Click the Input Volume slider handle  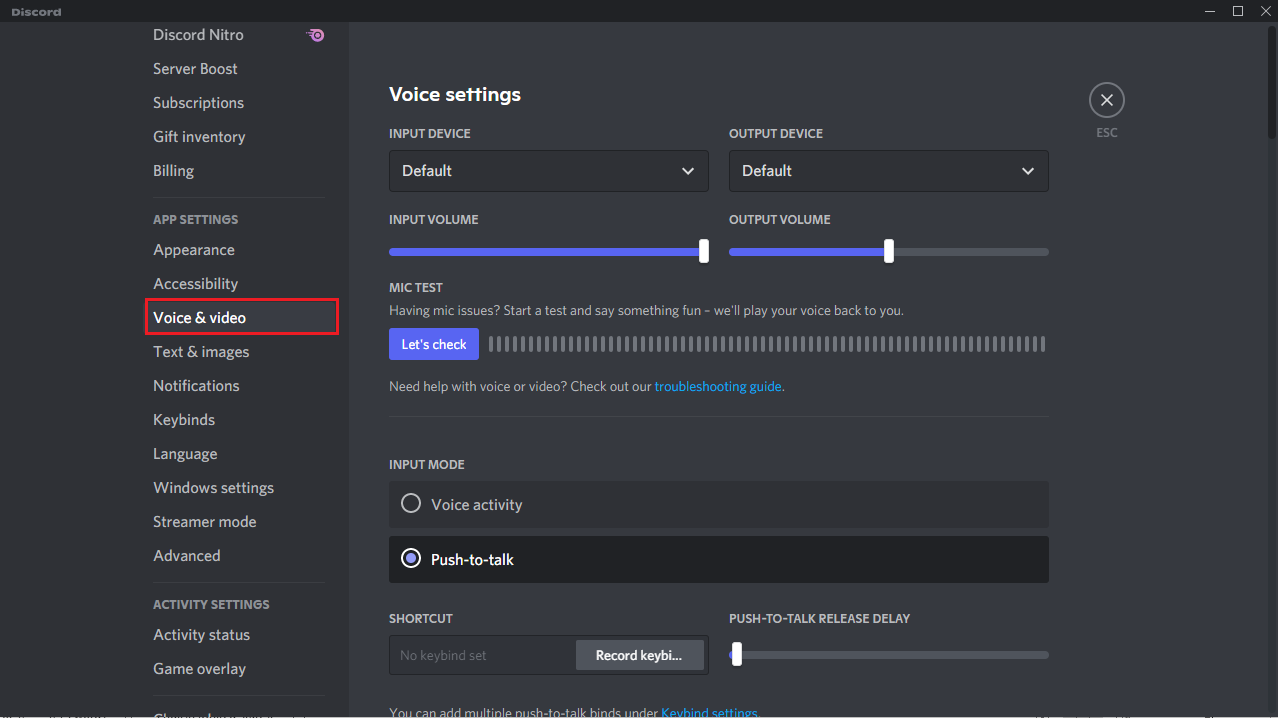[x=703, y=251]
